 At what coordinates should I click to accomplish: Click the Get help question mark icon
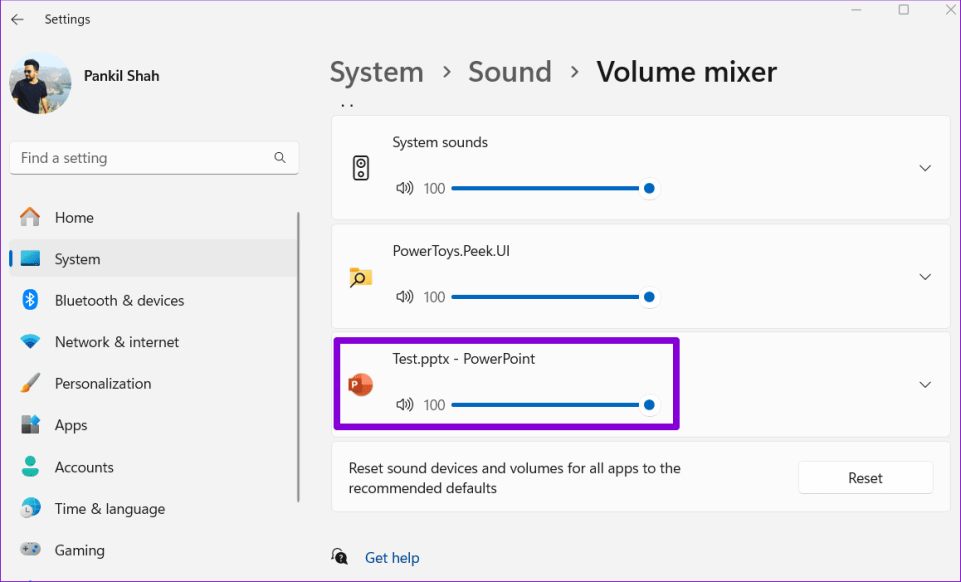tap(340, 557)
